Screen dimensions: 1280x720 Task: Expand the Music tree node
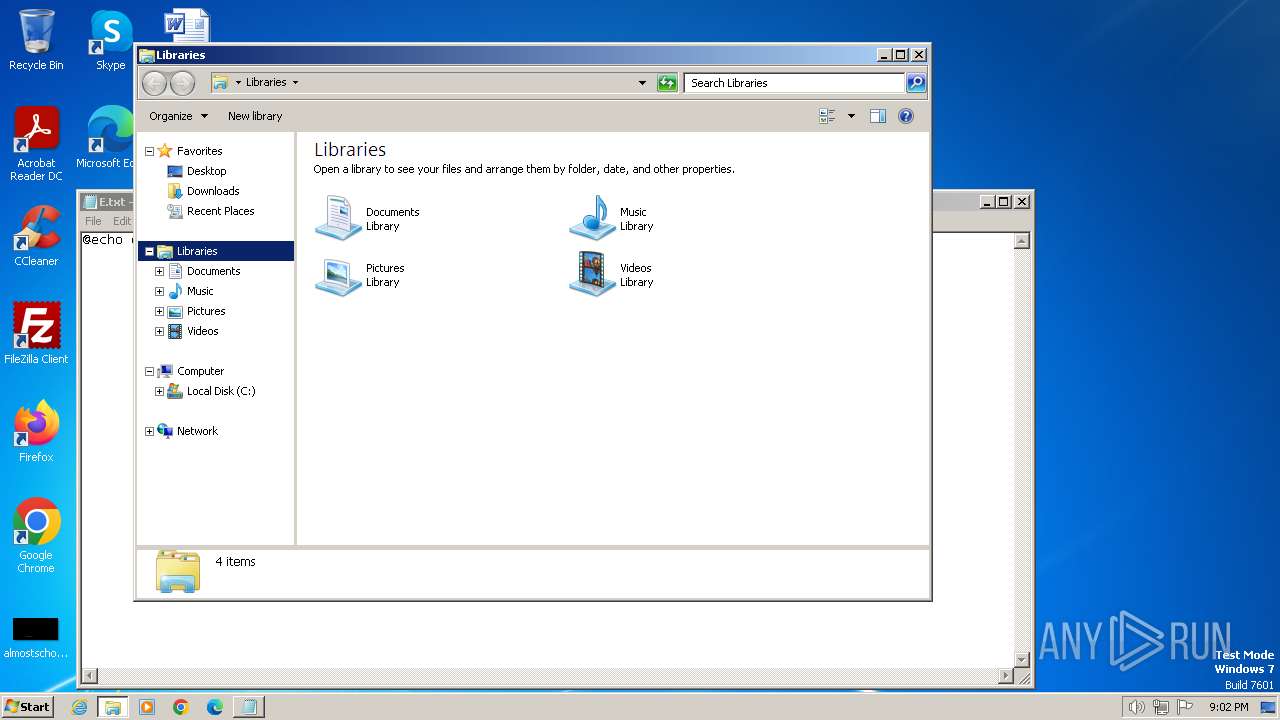click(159, 291)
